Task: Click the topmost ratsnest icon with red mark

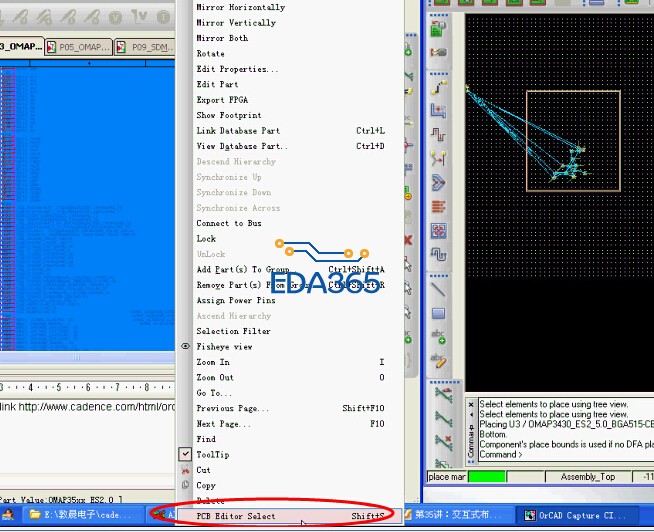Action: pos(443,395)
